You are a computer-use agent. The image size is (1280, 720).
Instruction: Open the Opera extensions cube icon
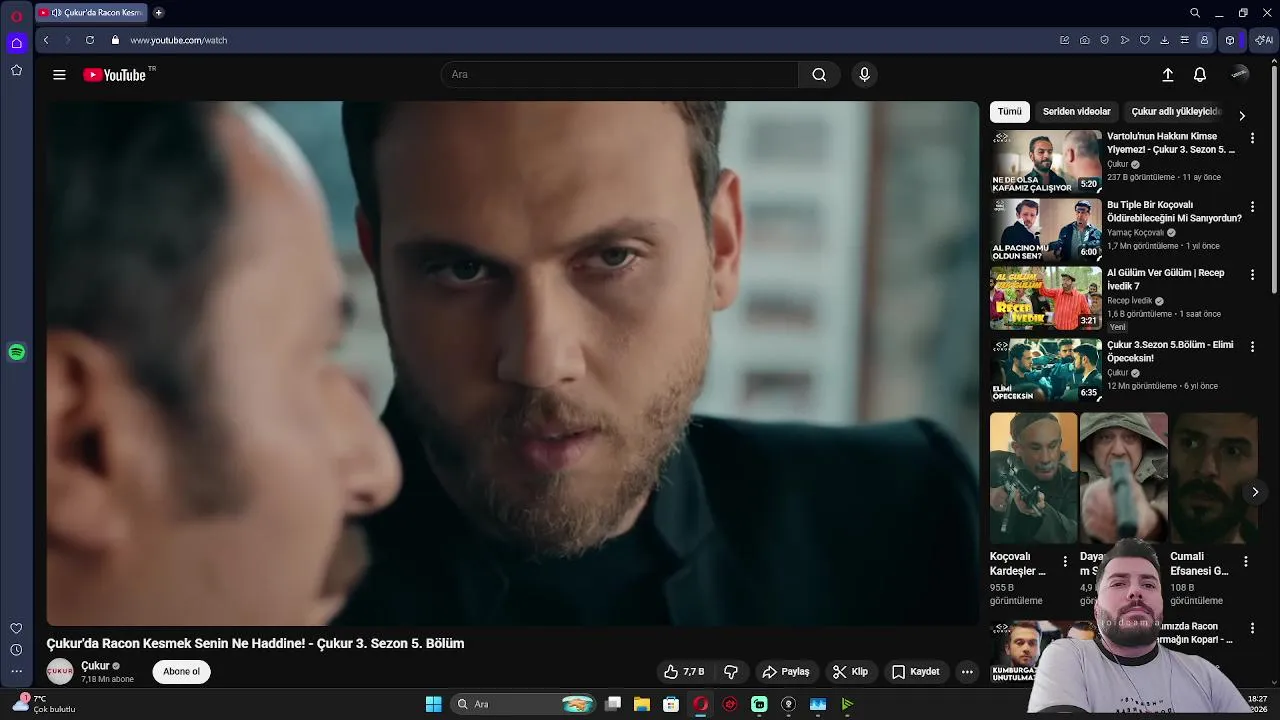coord(1230,40)
